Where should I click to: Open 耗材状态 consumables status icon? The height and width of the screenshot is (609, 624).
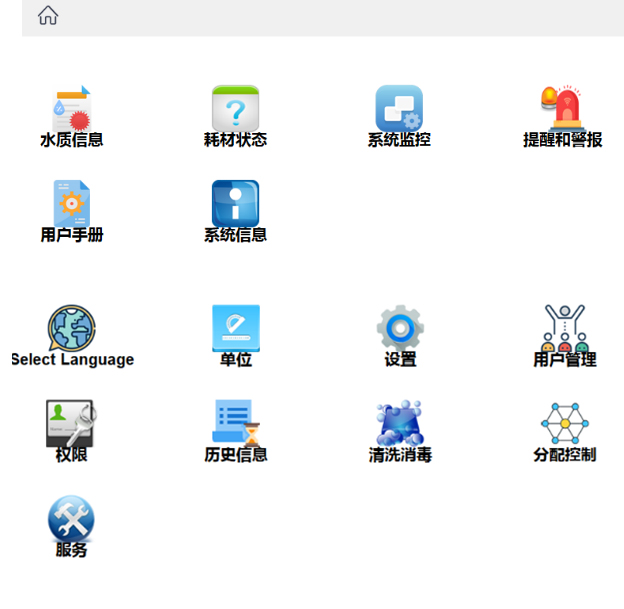235,108
